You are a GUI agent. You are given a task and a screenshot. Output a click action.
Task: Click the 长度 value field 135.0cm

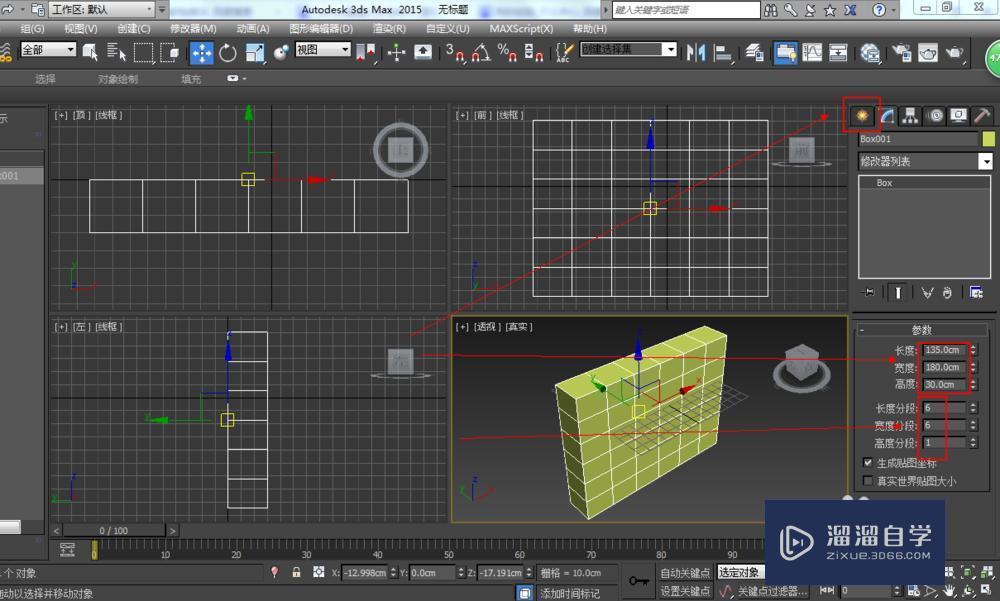point(945,350)
